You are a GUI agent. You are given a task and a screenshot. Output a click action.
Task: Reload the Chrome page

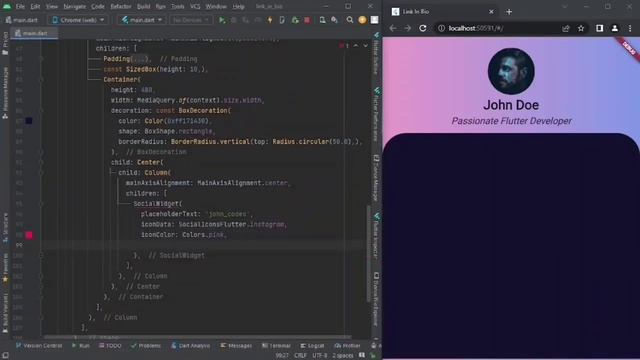(423, 28)
